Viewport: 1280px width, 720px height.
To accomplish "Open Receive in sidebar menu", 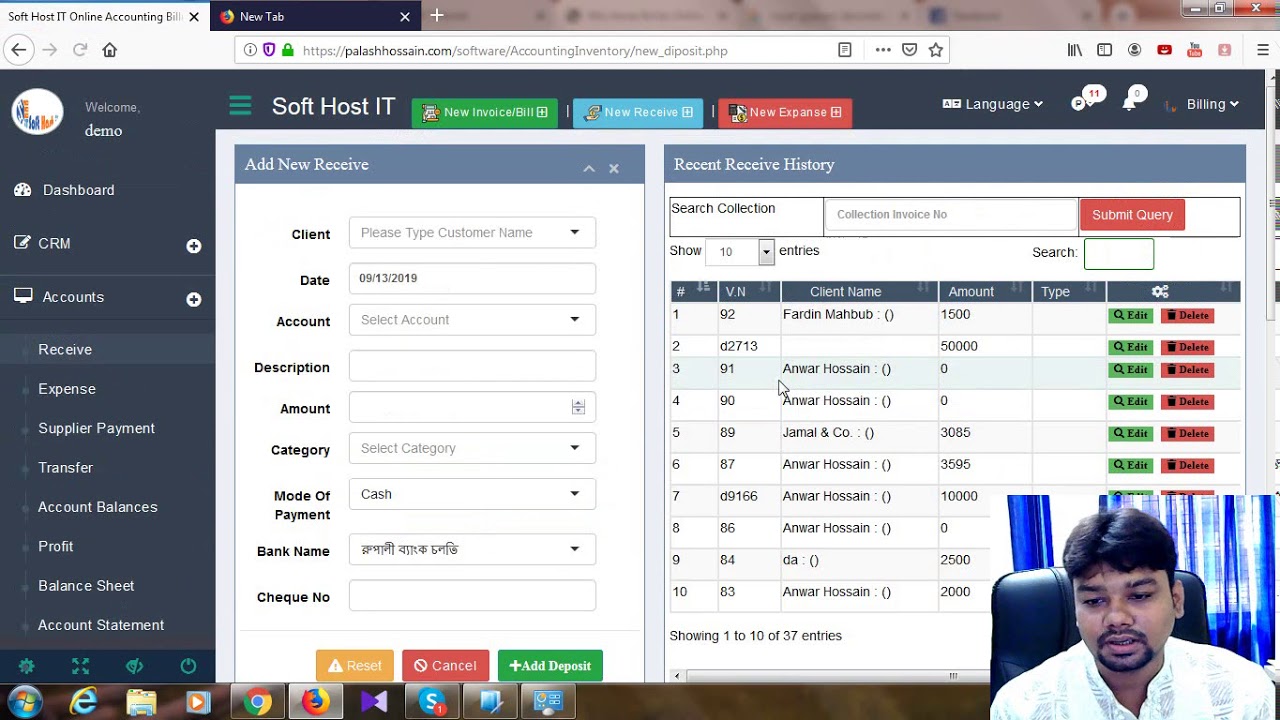I will pos(65,349).
